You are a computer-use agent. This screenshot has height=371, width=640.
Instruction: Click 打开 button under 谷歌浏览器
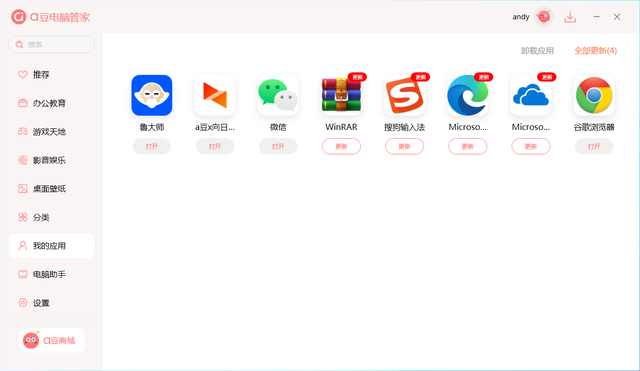594,146
